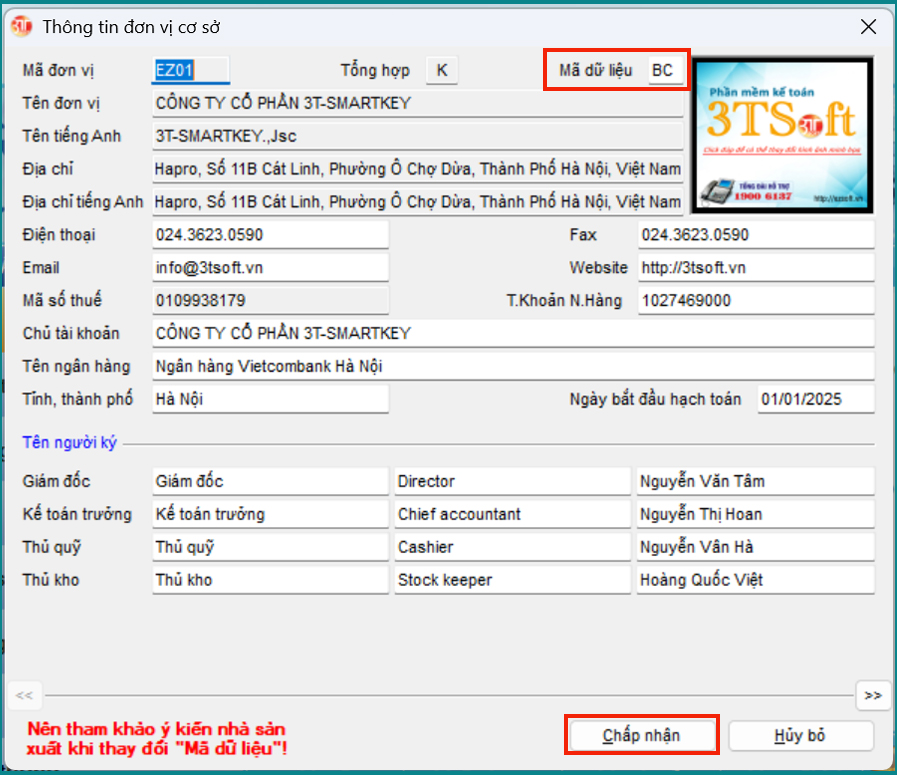The width and height of the screenshot is (897, 775).
Task: Select the Tên ngân hàng field
Action: [513, 366]
